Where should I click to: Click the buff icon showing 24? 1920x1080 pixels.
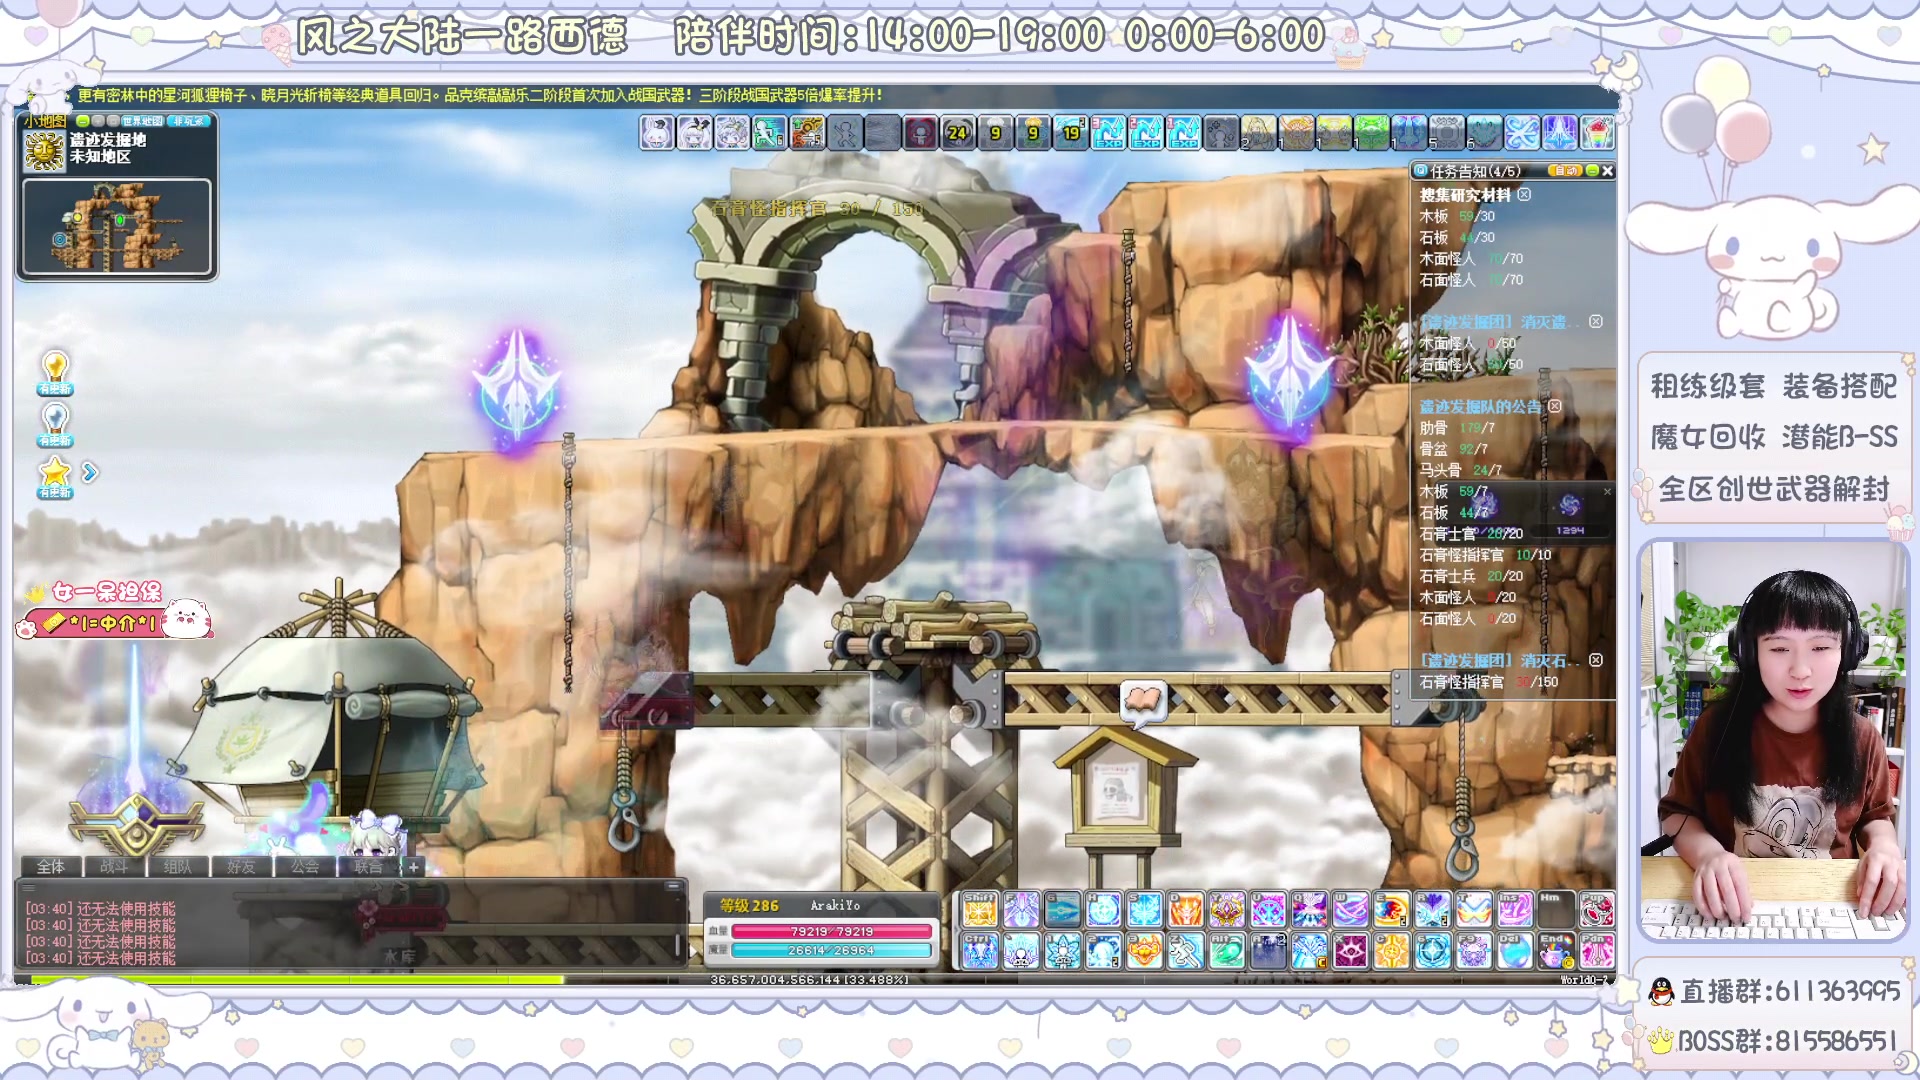[x=958, y=132]
